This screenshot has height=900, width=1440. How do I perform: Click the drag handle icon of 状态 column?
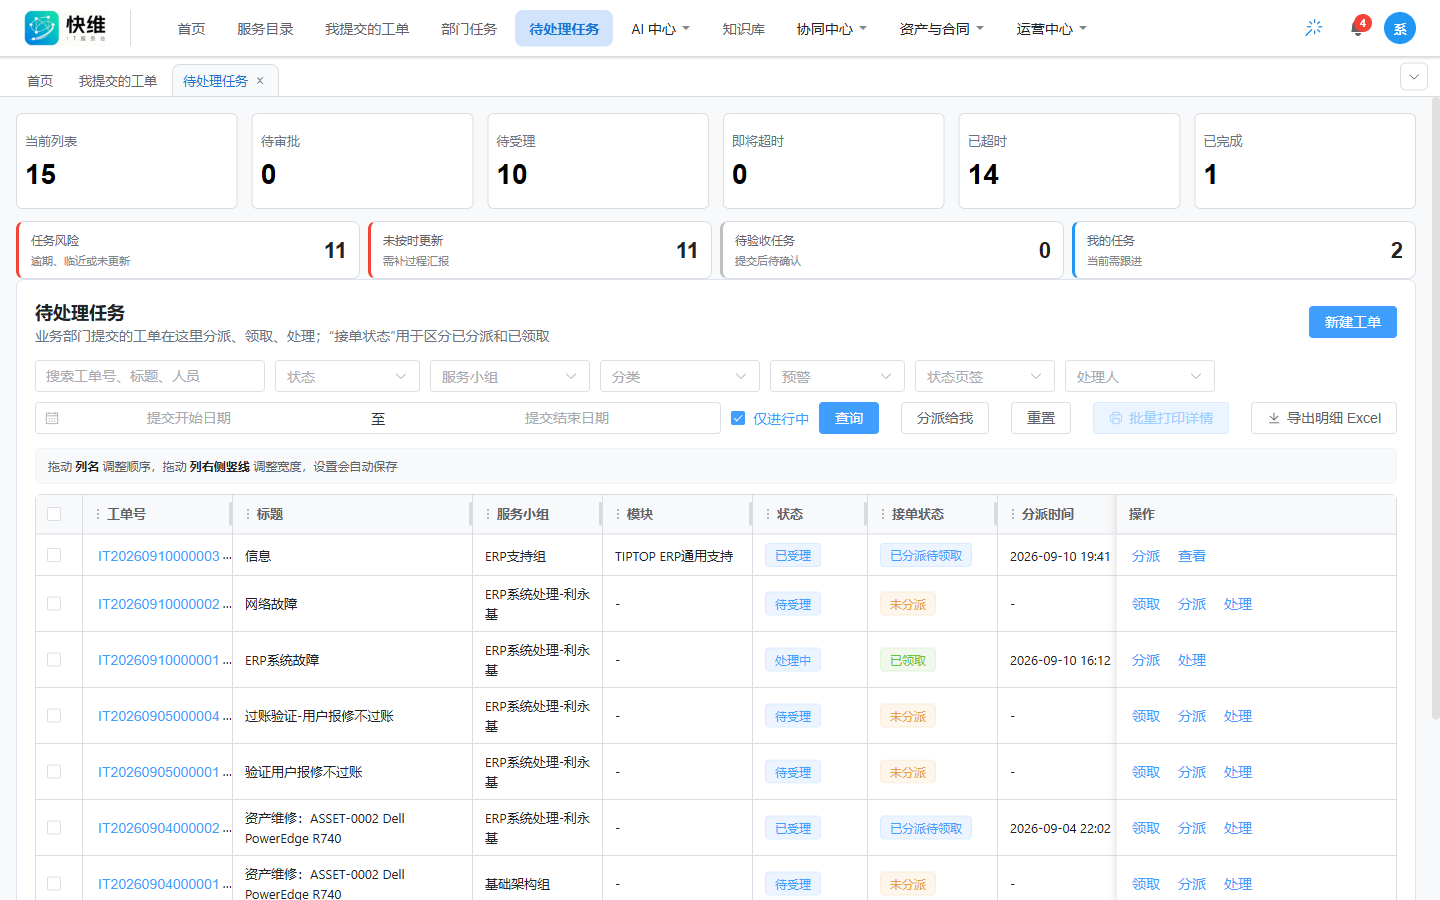(767, 514)
